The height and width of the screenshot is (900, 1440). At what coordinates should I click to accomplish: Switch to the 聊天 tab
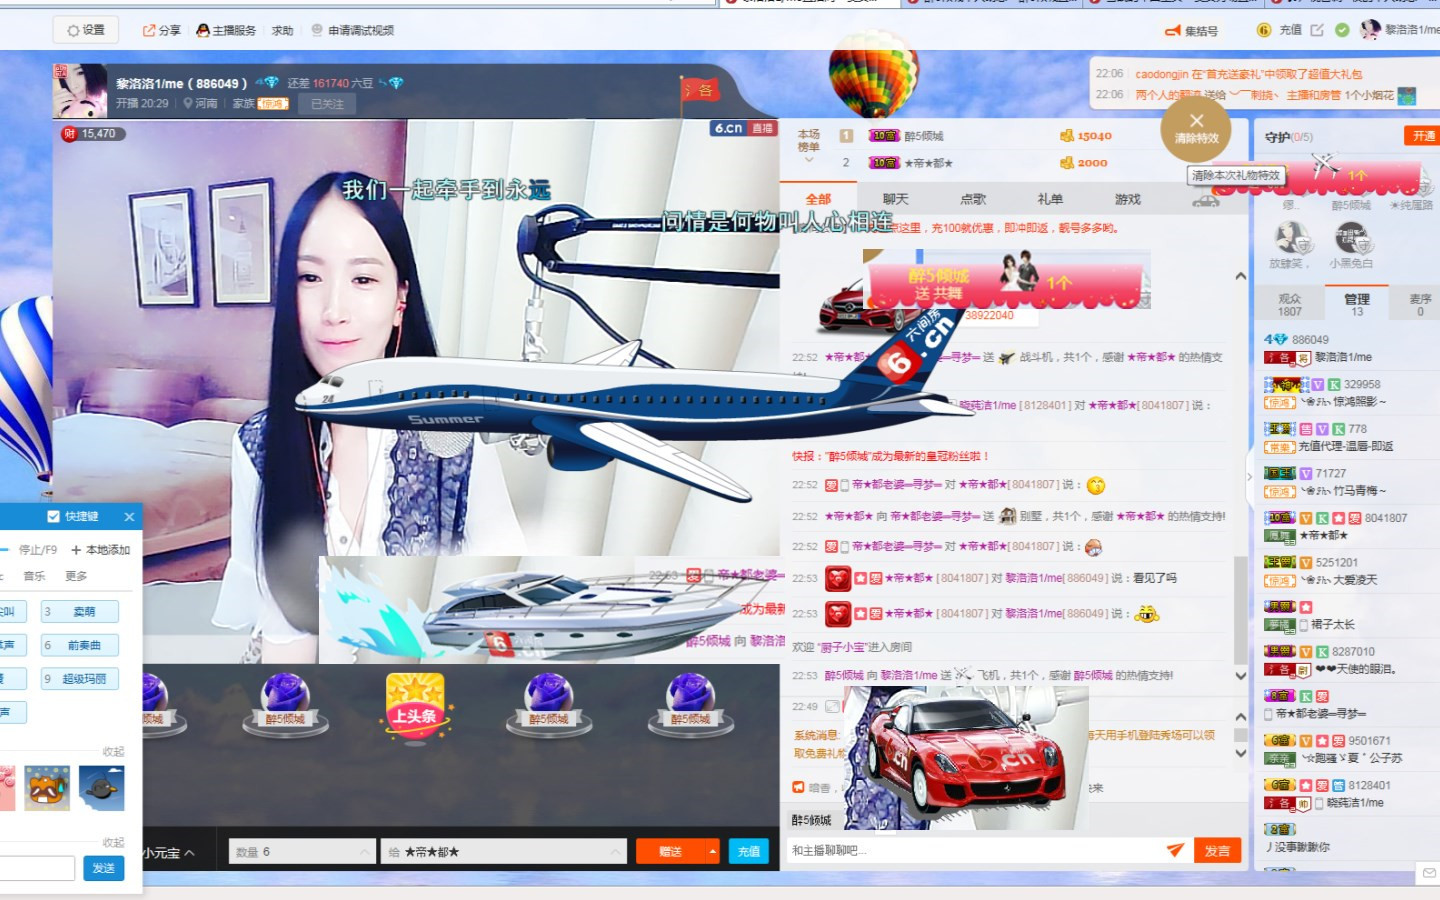[x=896, y=199]
